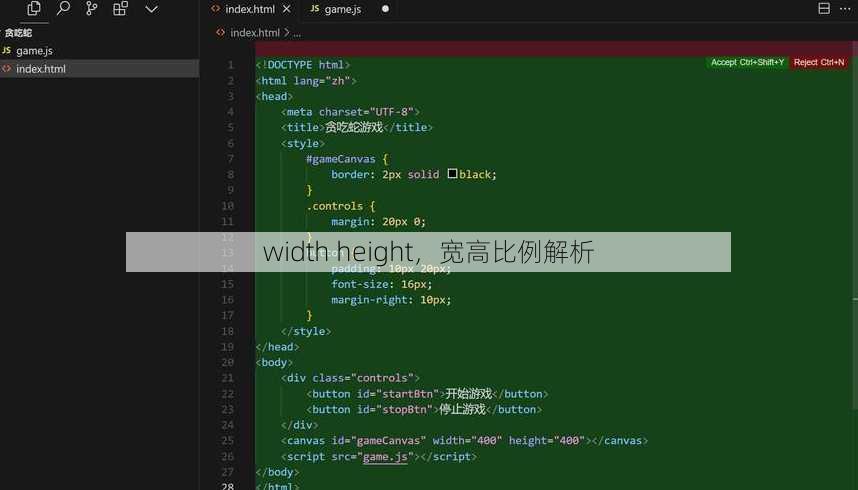Click the meta charset UTF-8 line
Viewport: 858px width, 490px height.
[x=350, y=112]
